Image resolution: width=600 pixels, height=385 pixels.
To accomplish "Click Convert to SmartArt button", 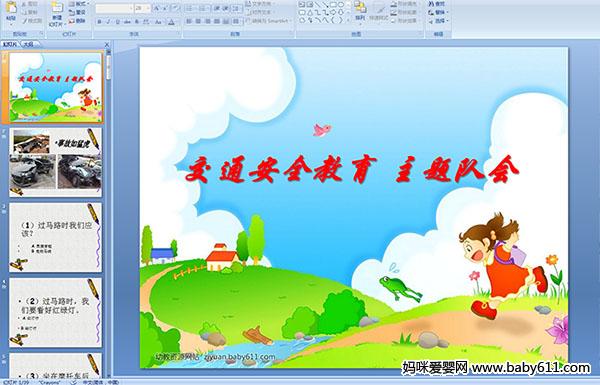I will [x=268, y=21].
